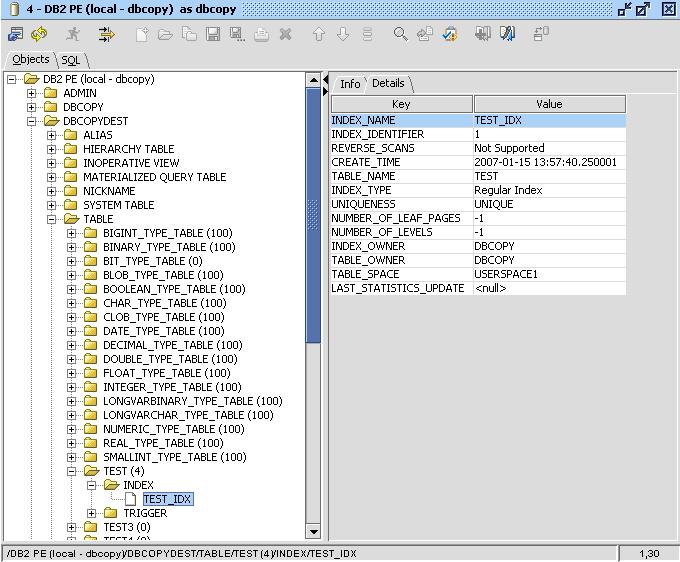Click the DBCOPYDEST open folder icon
The width and height of the screenshot is (680, 562).
[x=52, y=121]
